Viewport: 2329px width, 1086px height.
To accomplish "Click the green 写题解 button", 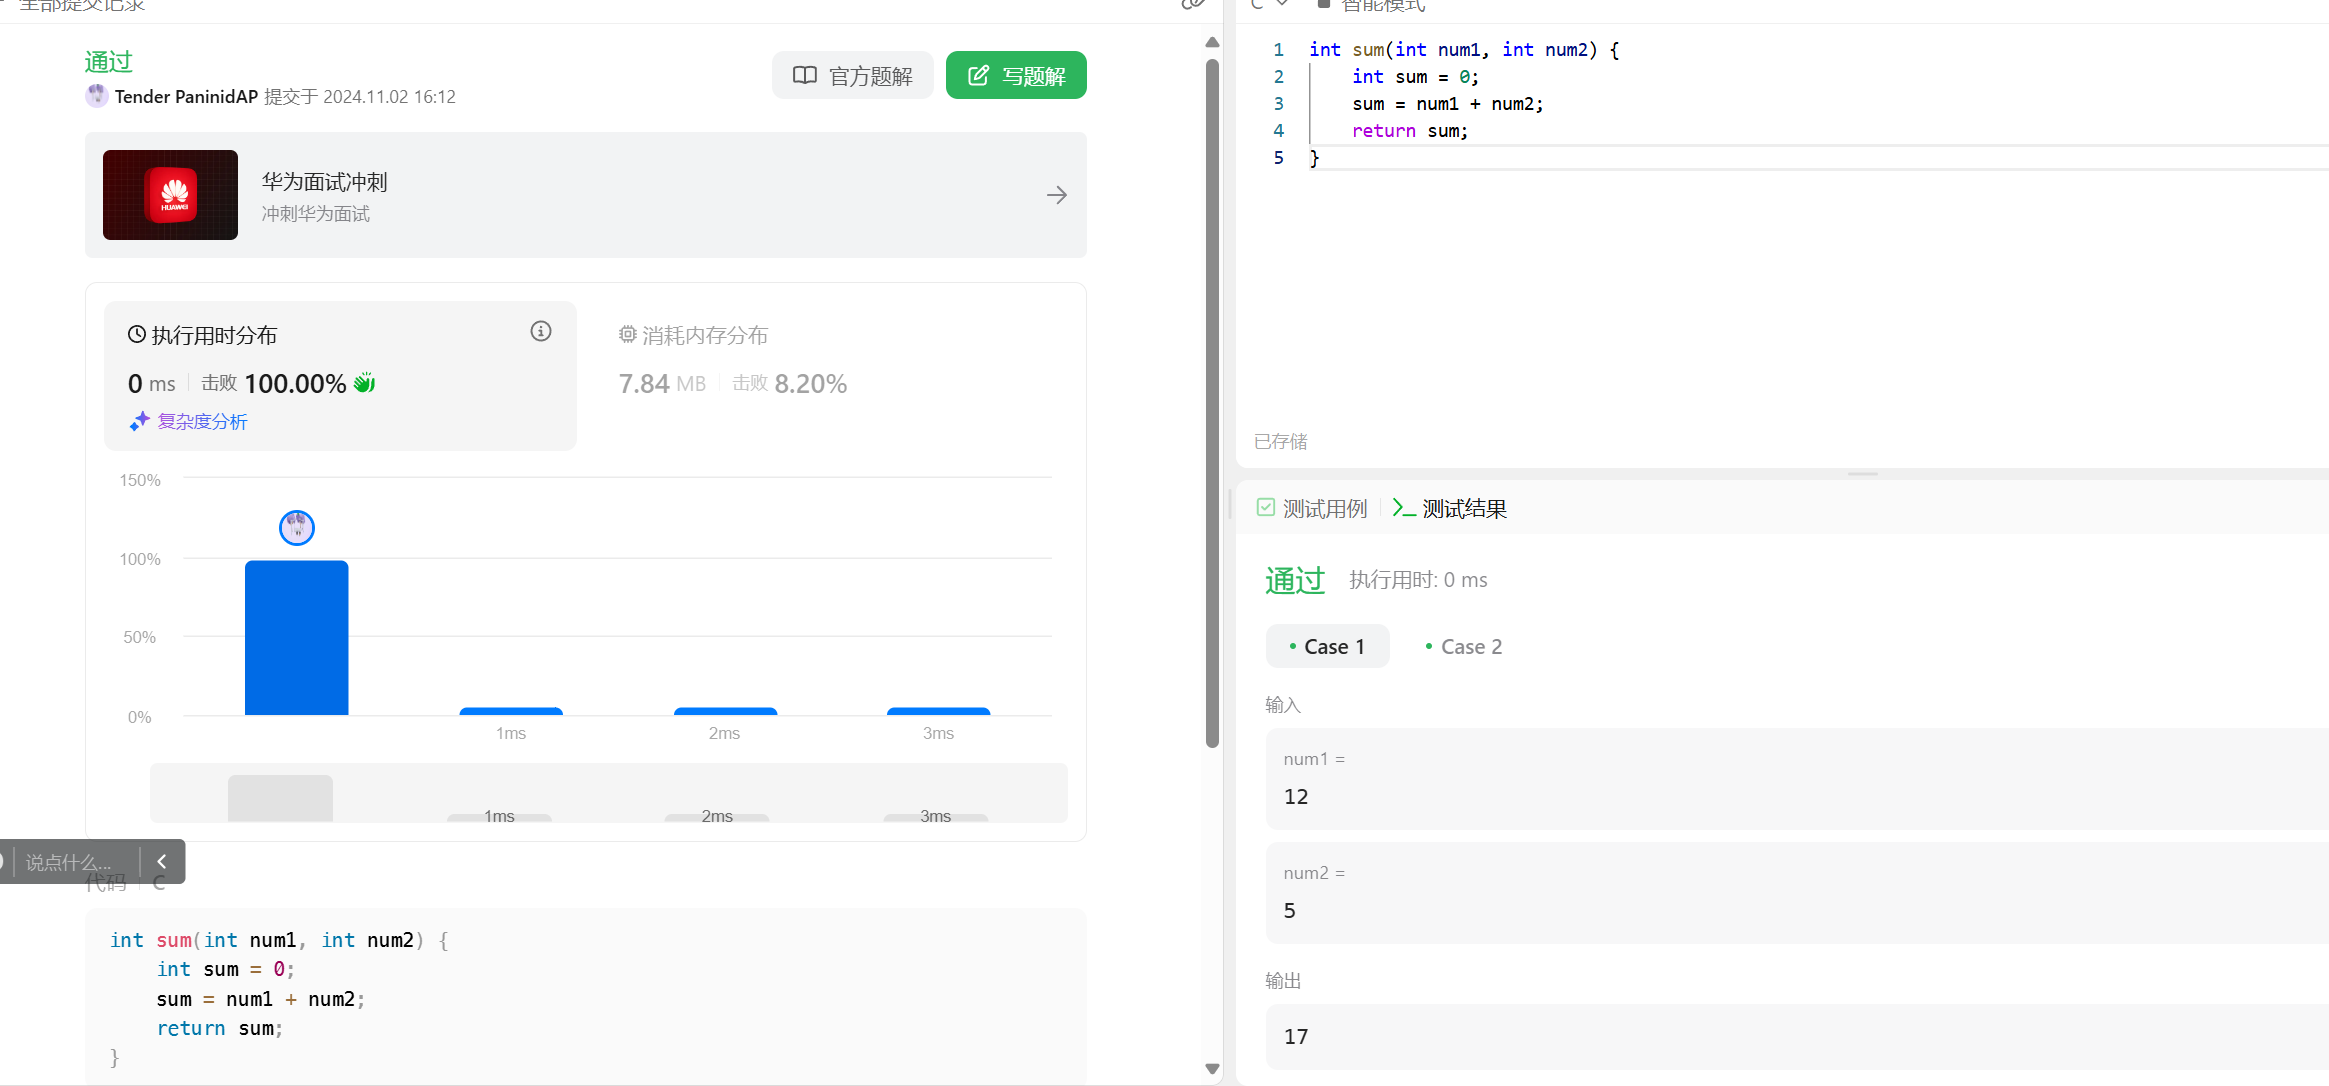I will (1016, 76).
